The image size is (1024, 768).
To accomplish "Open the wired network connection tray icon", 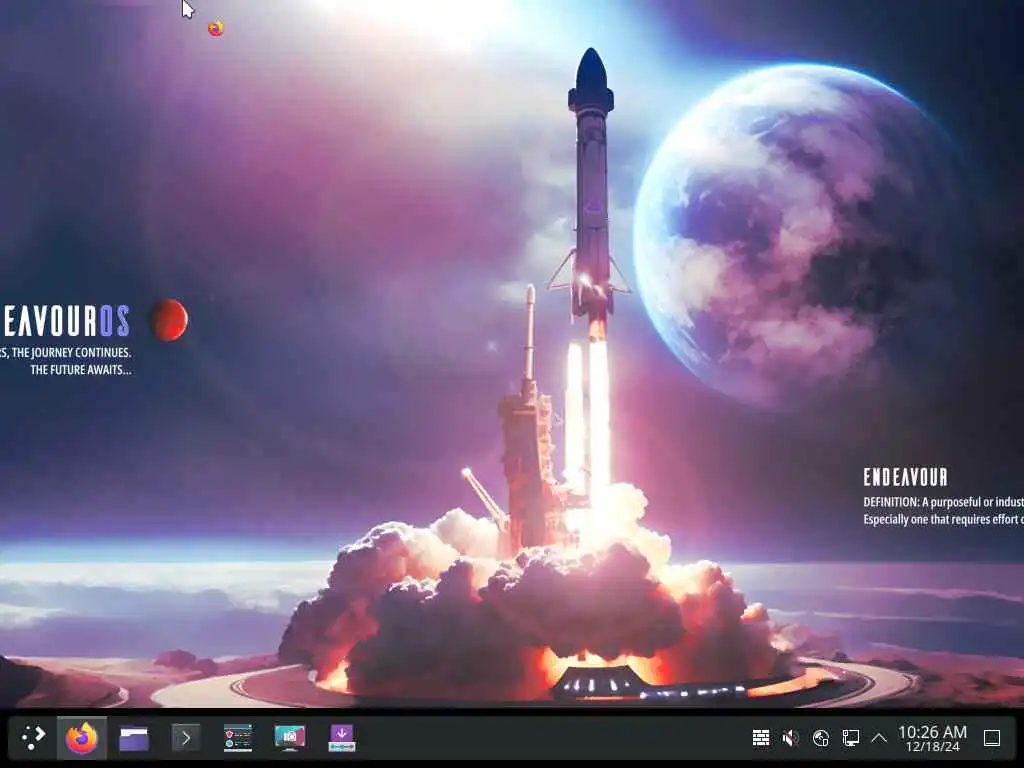I will (x=850, y=738).
